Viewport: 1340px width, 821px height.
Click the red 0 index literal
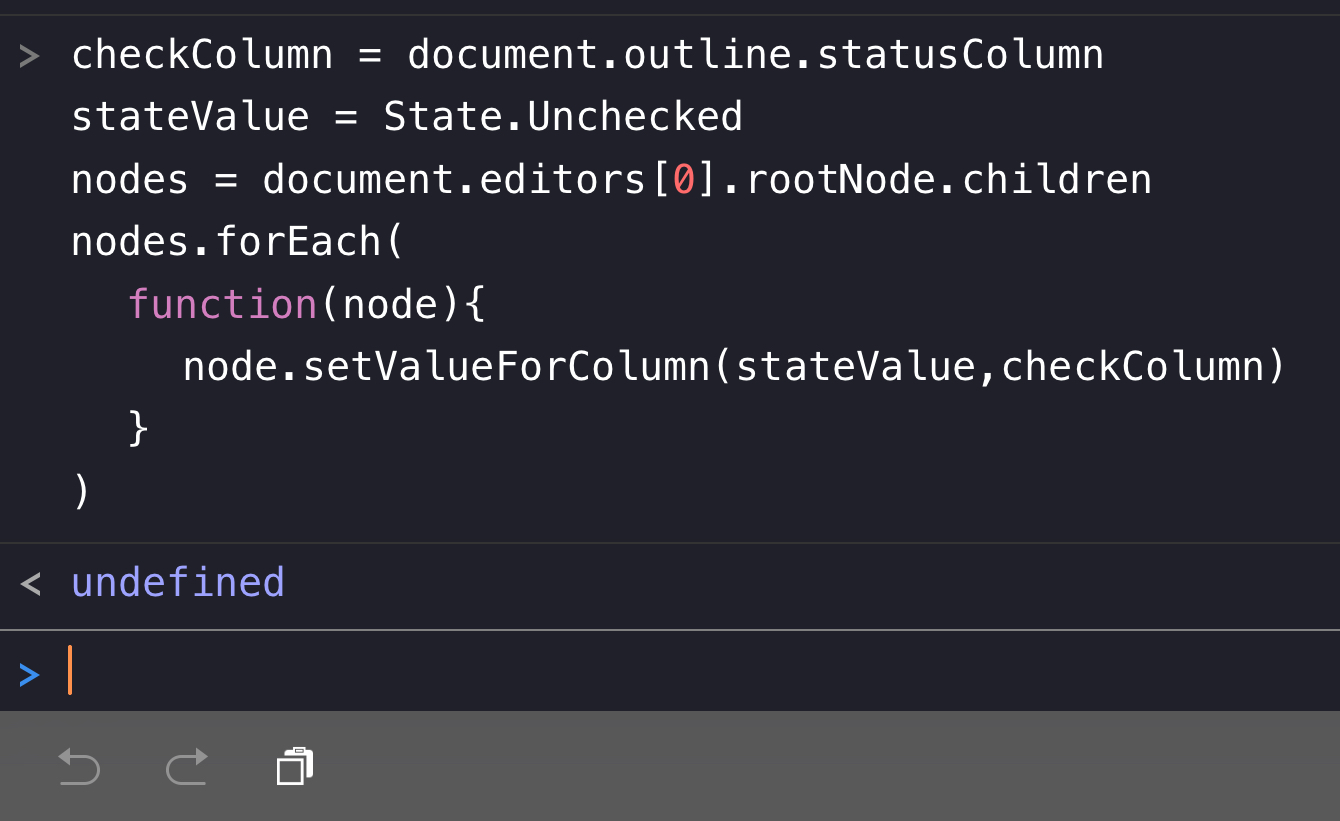tap(684, 180)
